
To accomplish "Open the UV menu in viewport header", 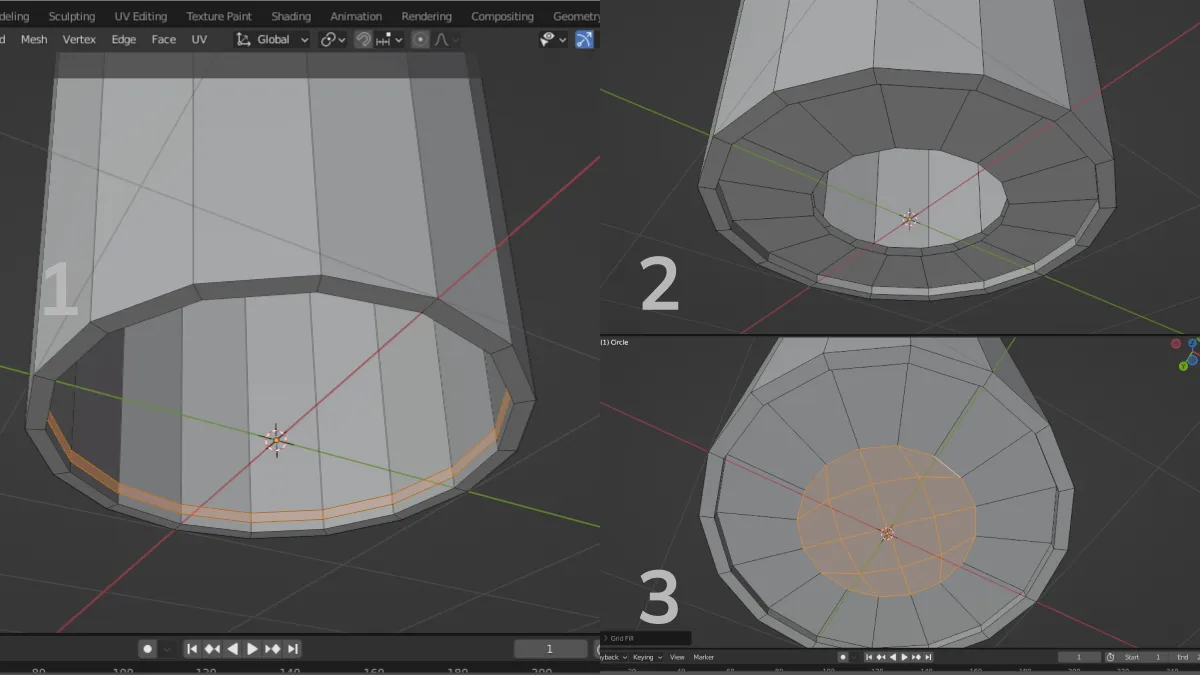I will (199, 39).
